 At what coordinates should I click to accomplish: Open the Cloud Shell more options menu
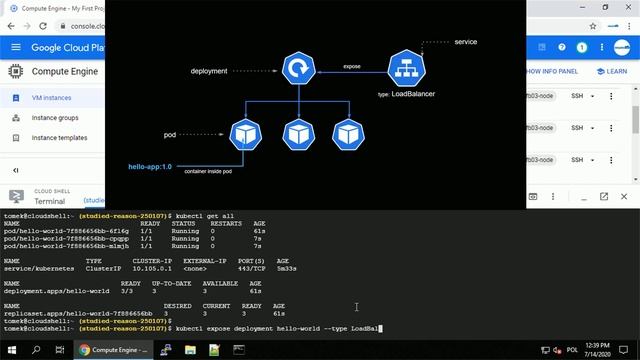pyautogui.click(x=553, y=197)
